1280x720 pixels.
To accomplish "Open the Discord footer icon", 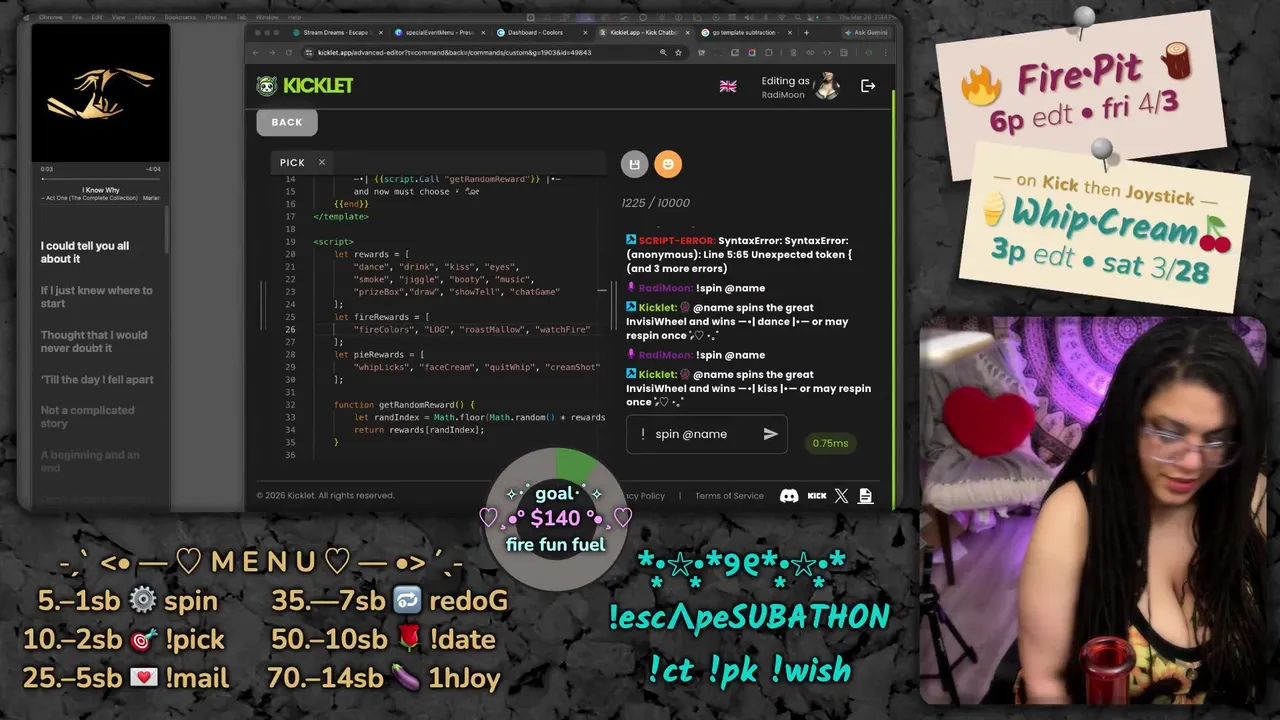I will (789, 496).
